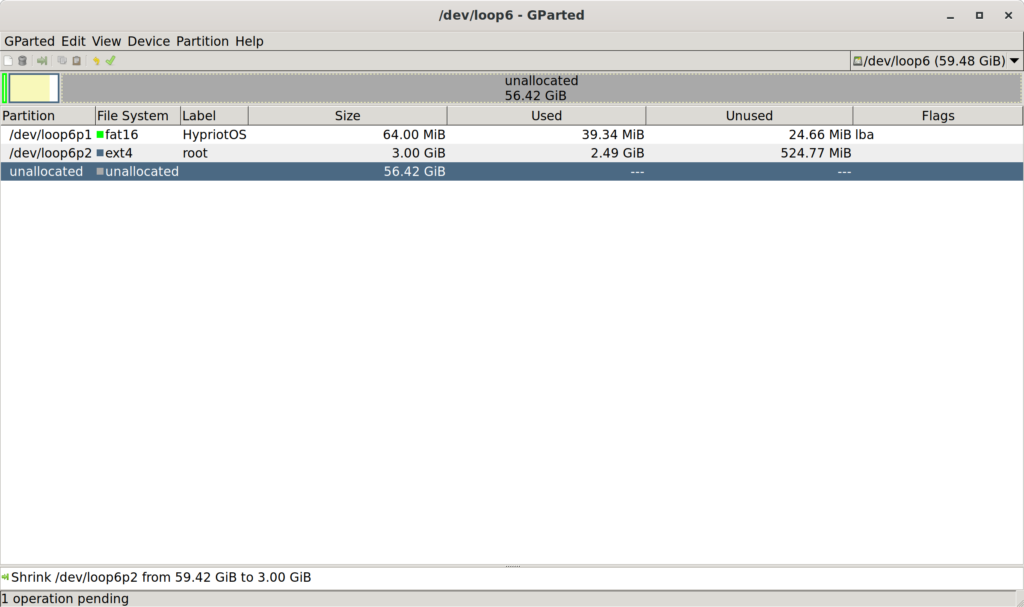Select the /dev/loop6p1 partition row
The width and height of the screenshot is (1024, 607).
click(50, 134)
